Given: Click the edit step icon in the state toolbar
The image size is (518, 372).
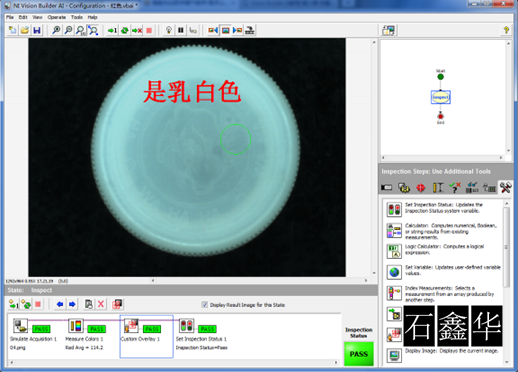Looking at the screenshot, I should point(88,304).
